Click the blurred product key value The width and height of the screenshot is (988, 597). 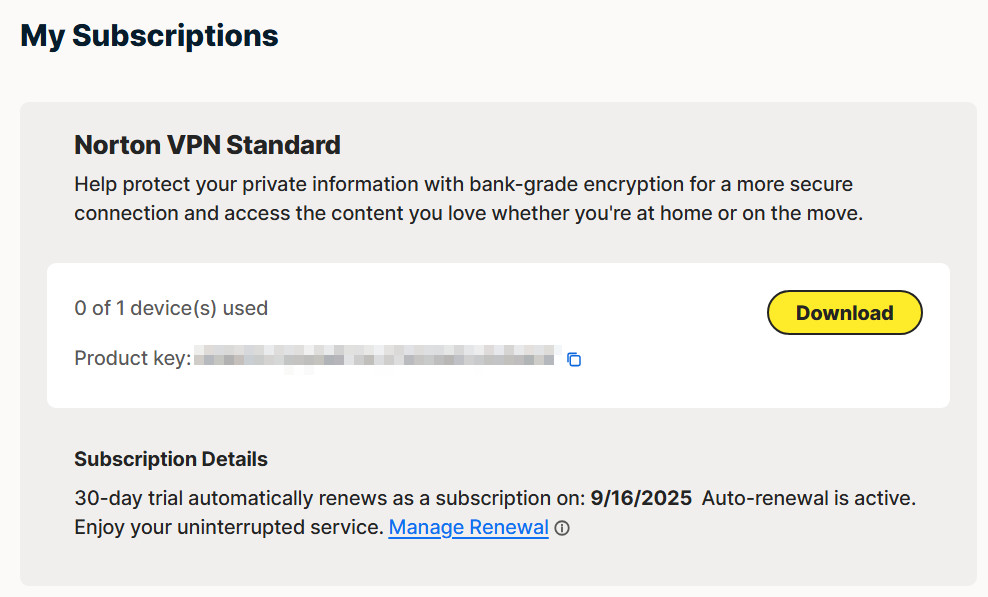(x=375, y=358)
